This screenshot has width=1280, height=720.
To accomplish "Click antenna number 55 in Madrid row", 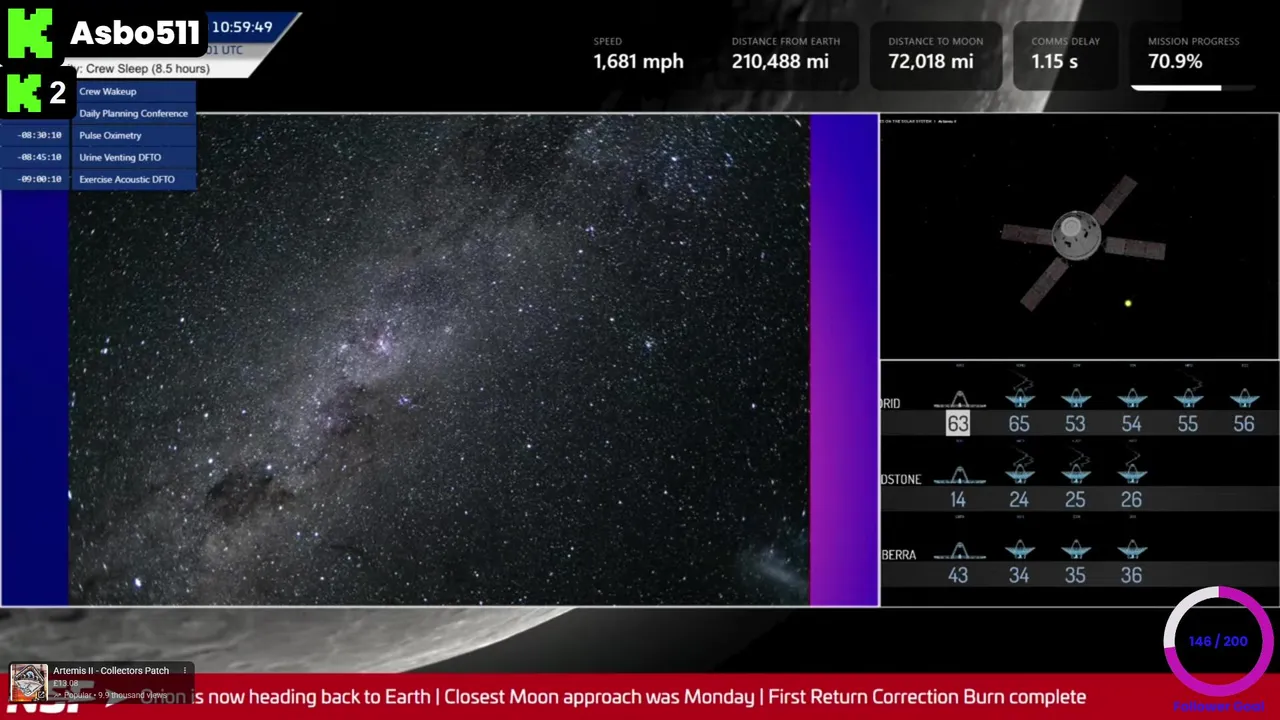I will click(1187, 424).
